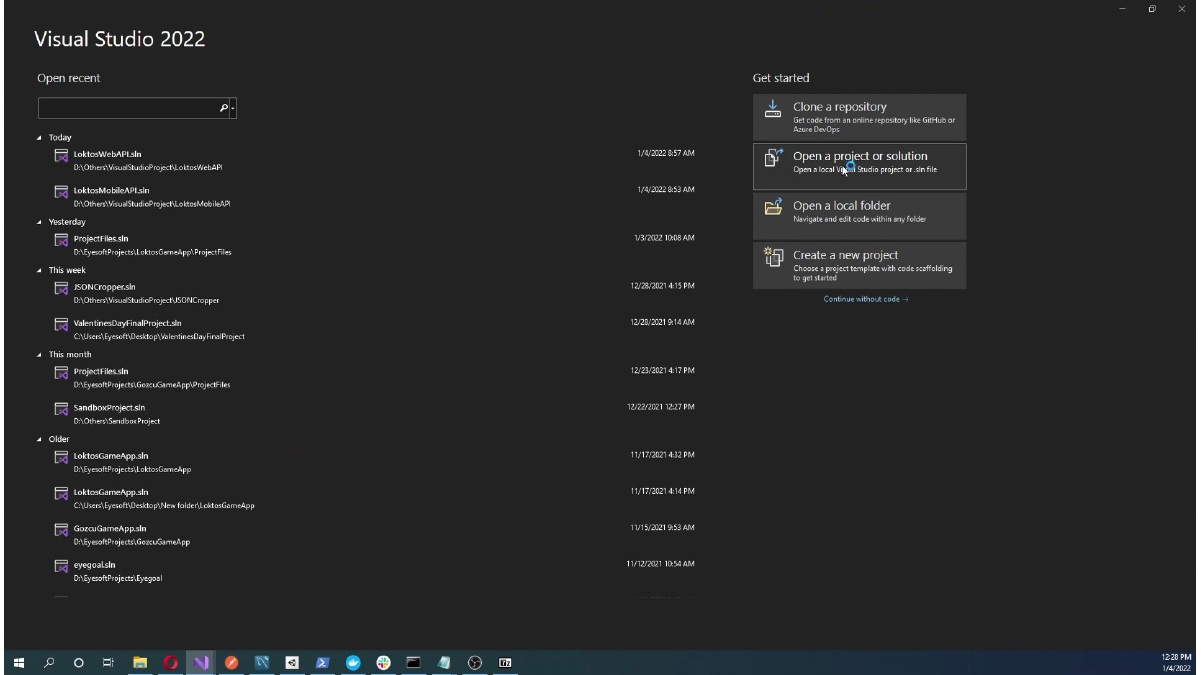Open Postman from the taskbar
Viewport: 1201px width, 675px height.
[x=231, y=662]
